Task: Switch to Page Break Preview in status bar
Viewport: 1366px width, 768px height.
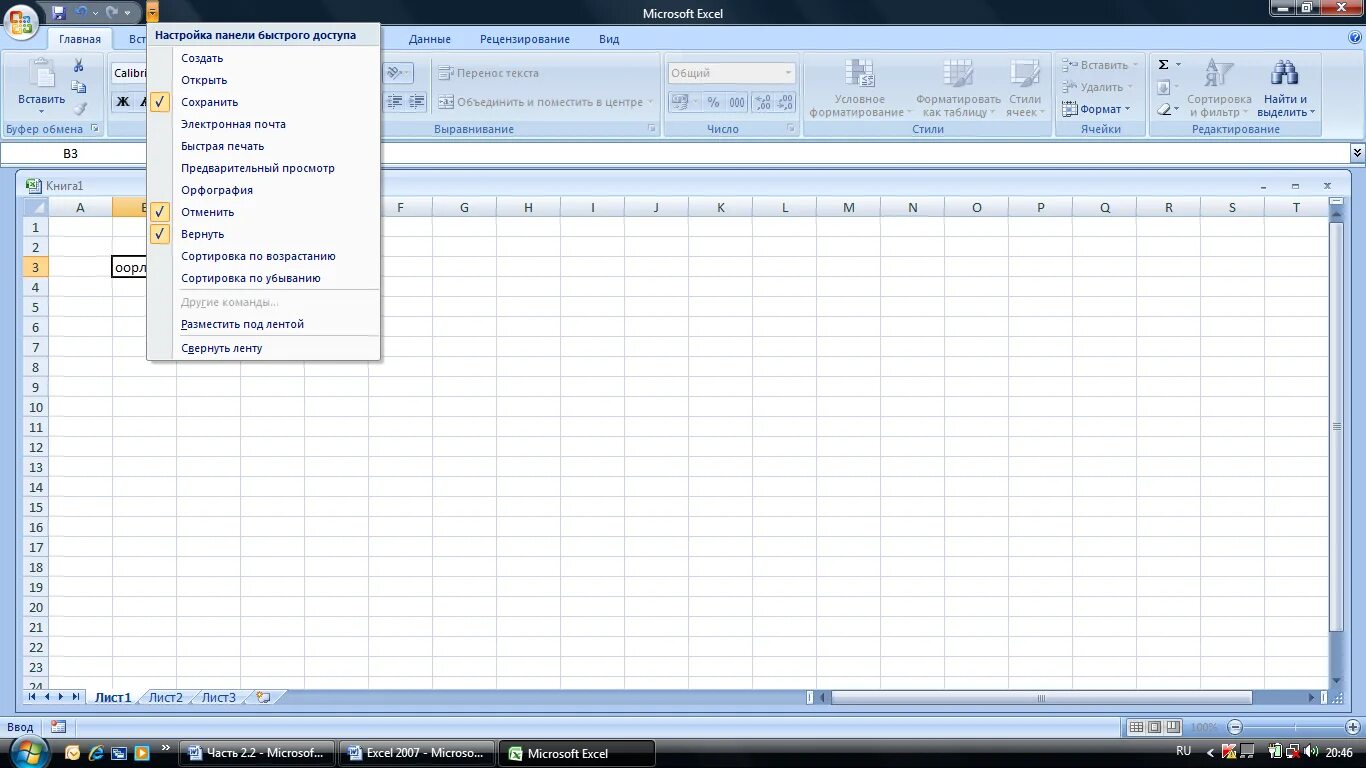Action: coord(1173,727)
